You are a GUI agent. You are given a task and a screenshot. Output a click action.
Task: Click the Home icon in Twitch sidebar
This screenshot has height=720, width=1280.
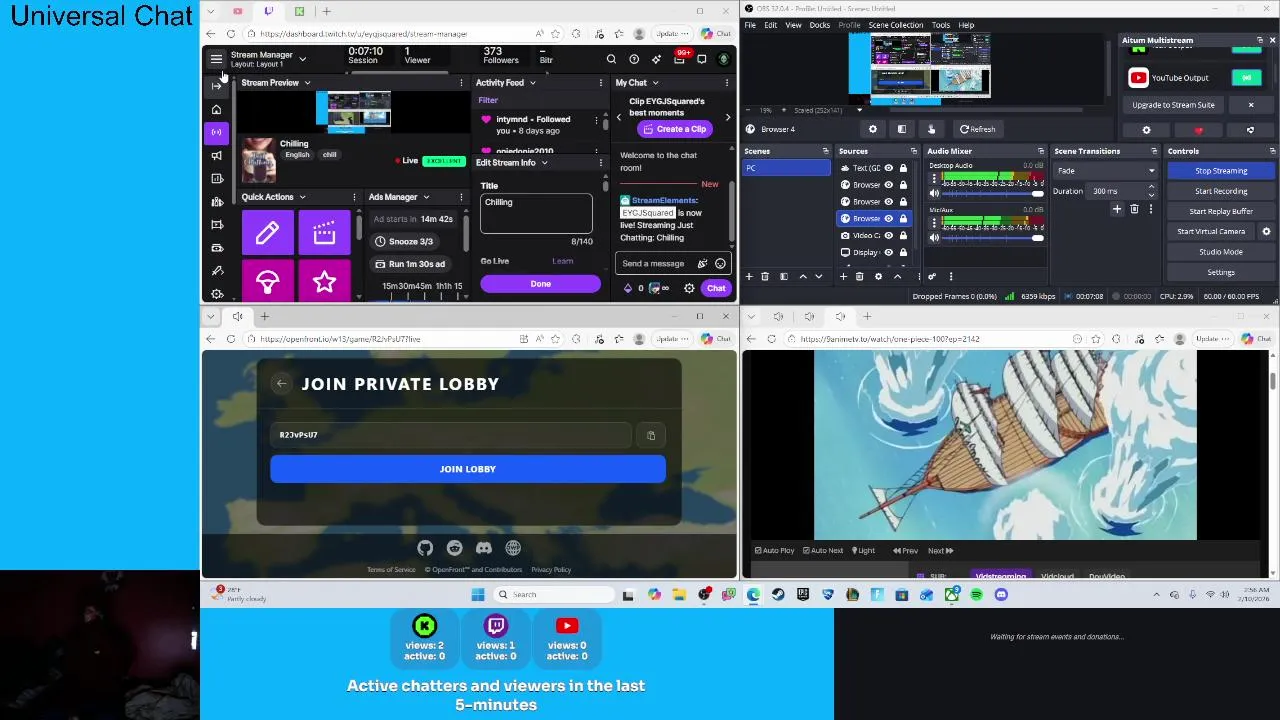pyautogui.click(x=216, y=109)
